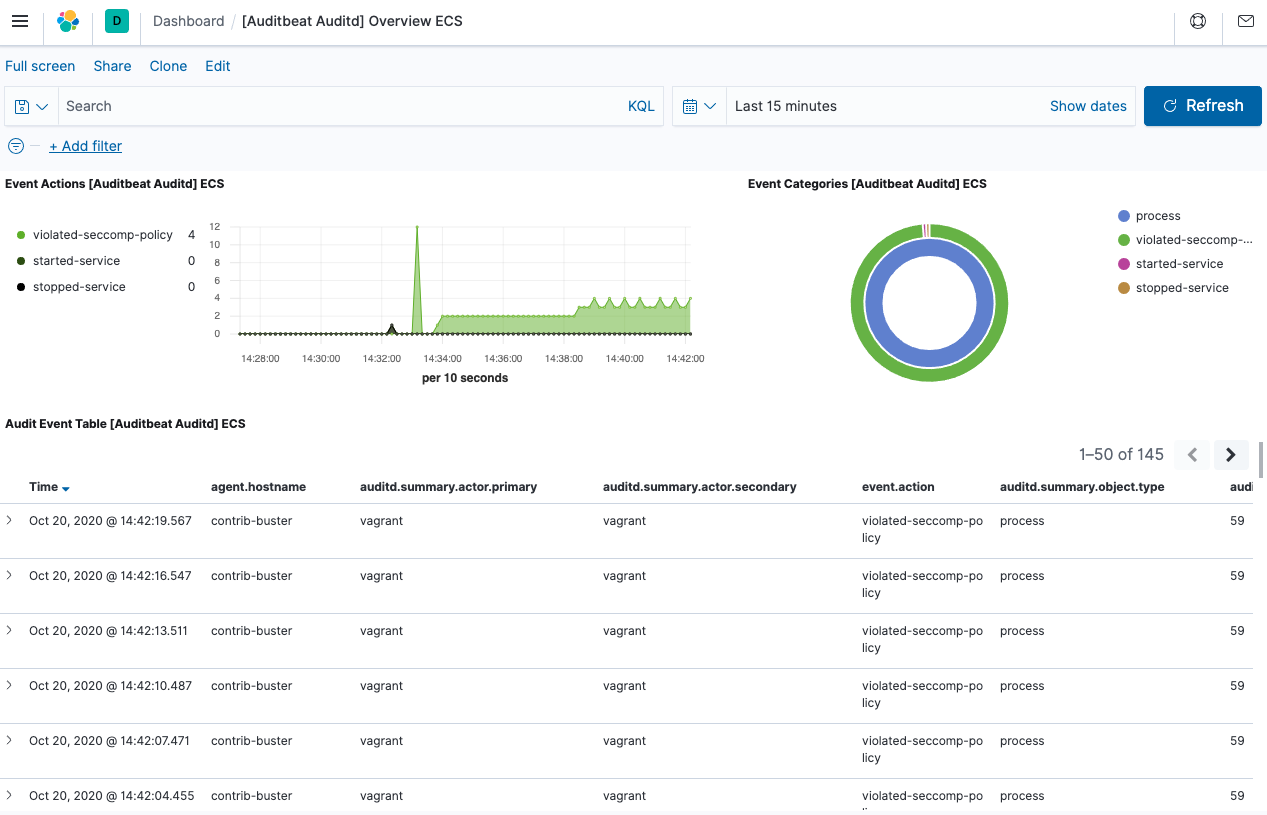Open "+ Add filter"
The height and width of the screenshot is (815, 1267).
point(85,145)
